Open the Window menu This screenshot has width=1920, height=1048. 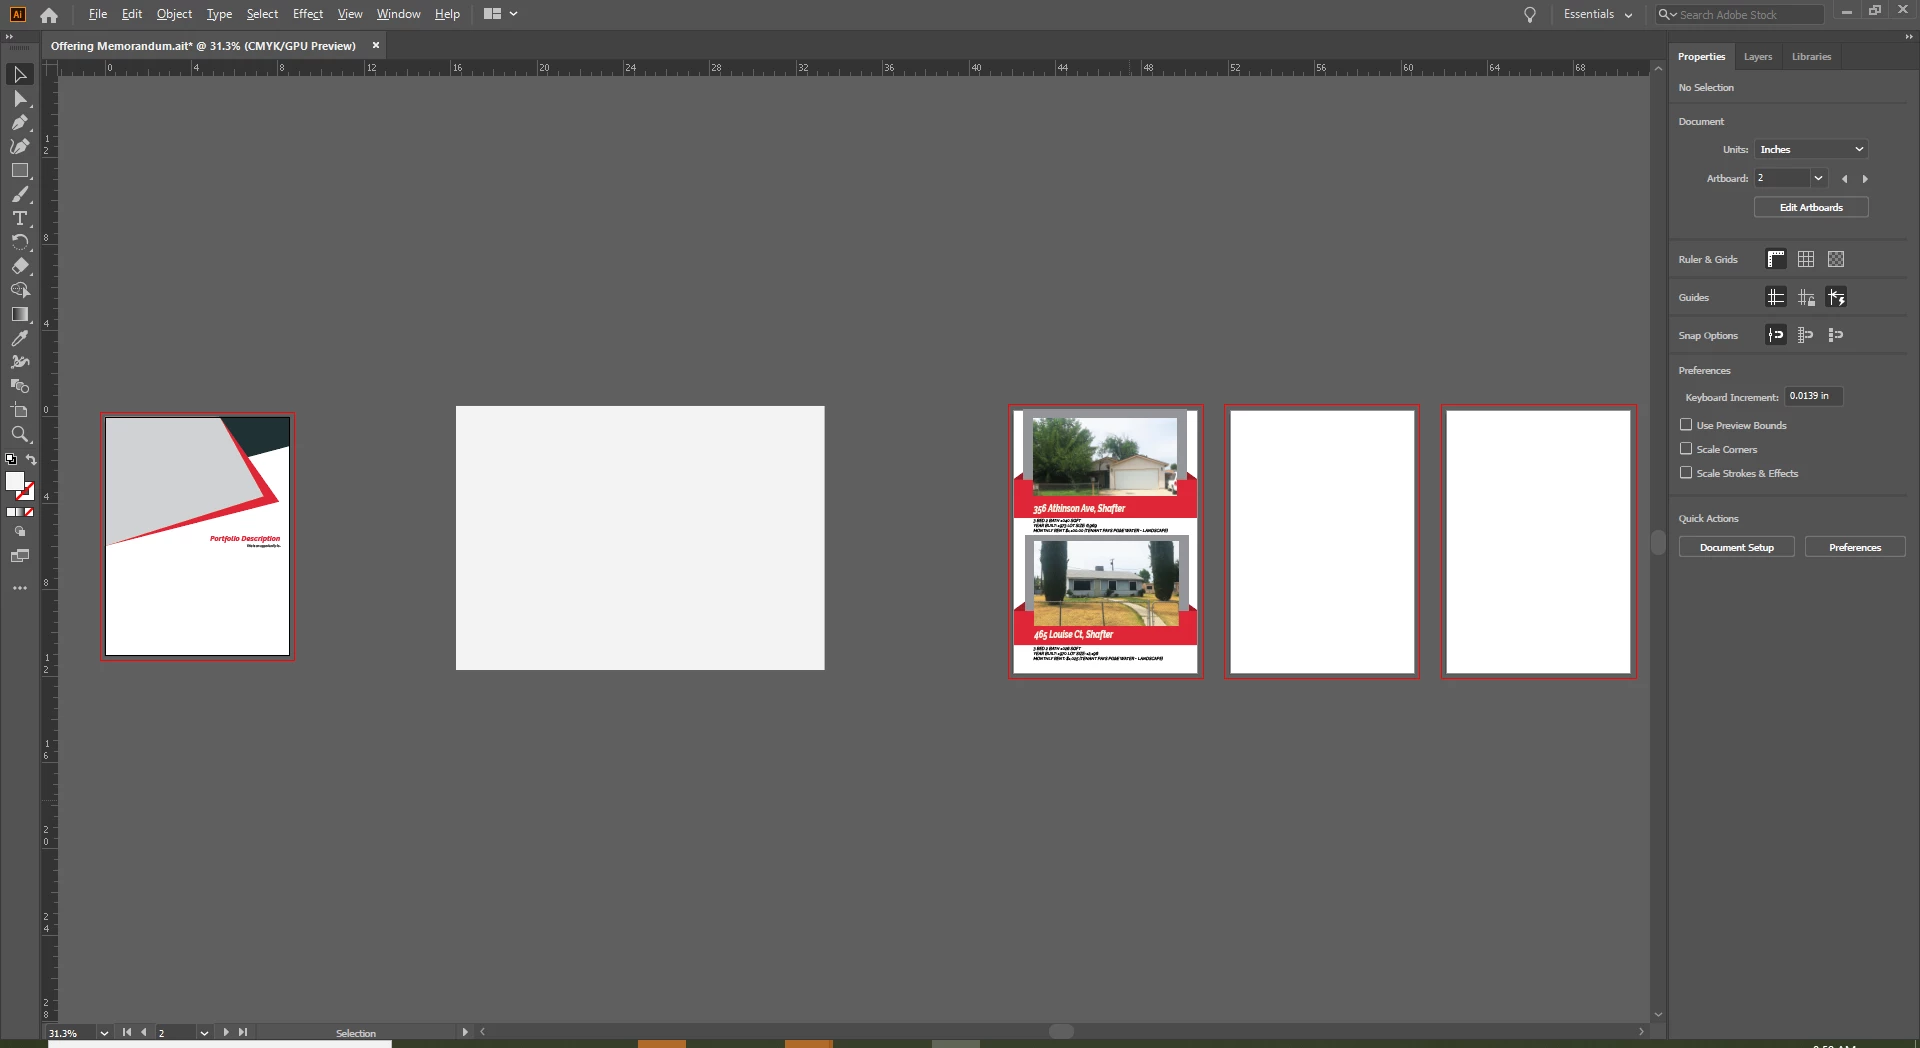click(x=398, y=14)
